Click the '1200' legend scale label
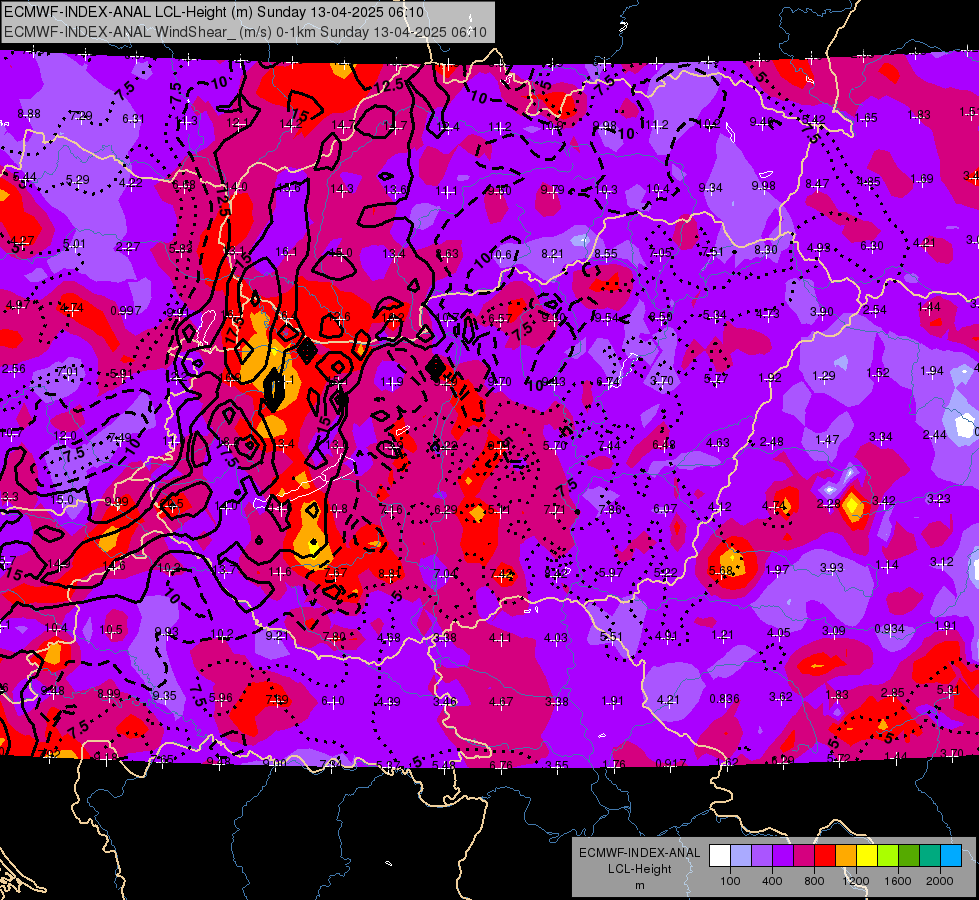The height and width of the screenshot is (900, 979). click(x=855, y=881)
